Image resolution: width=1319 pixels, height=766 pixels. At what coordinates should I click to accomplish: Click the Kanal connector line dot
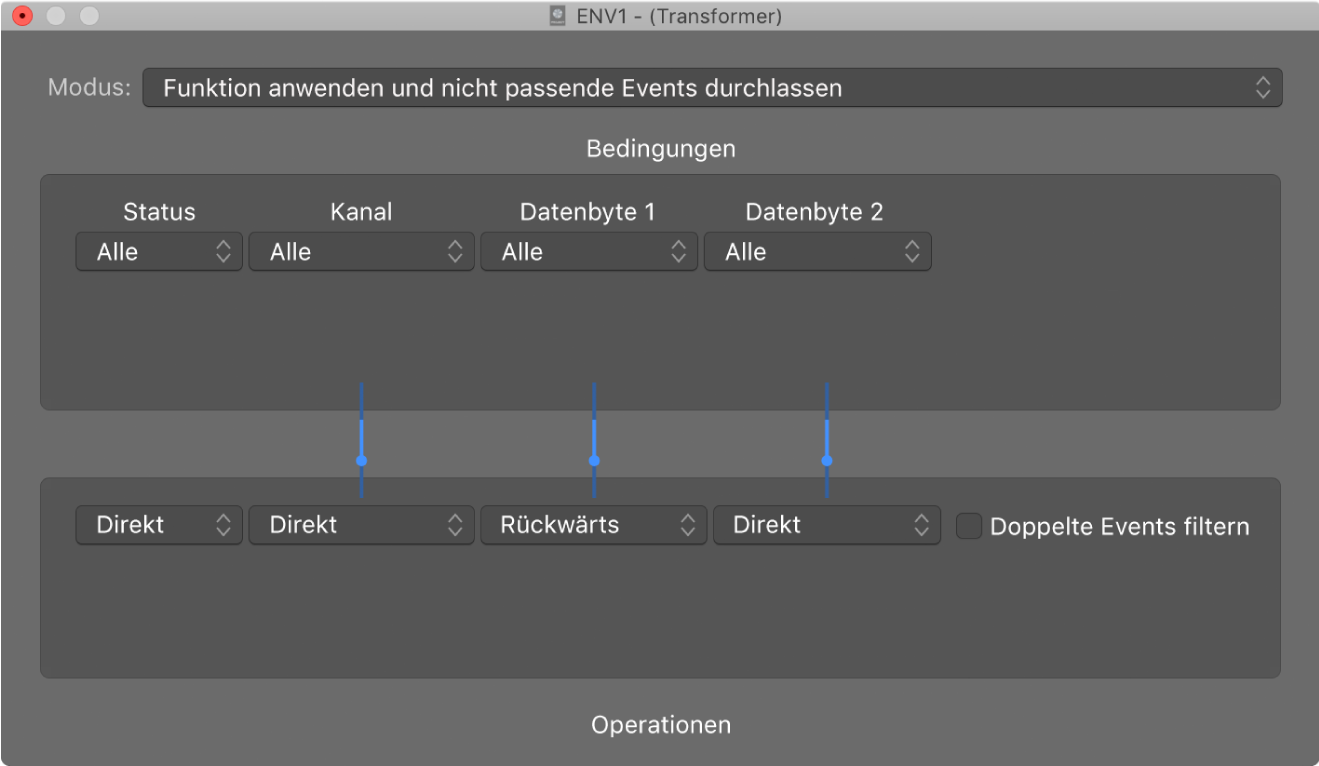click(x=361, y=461)
